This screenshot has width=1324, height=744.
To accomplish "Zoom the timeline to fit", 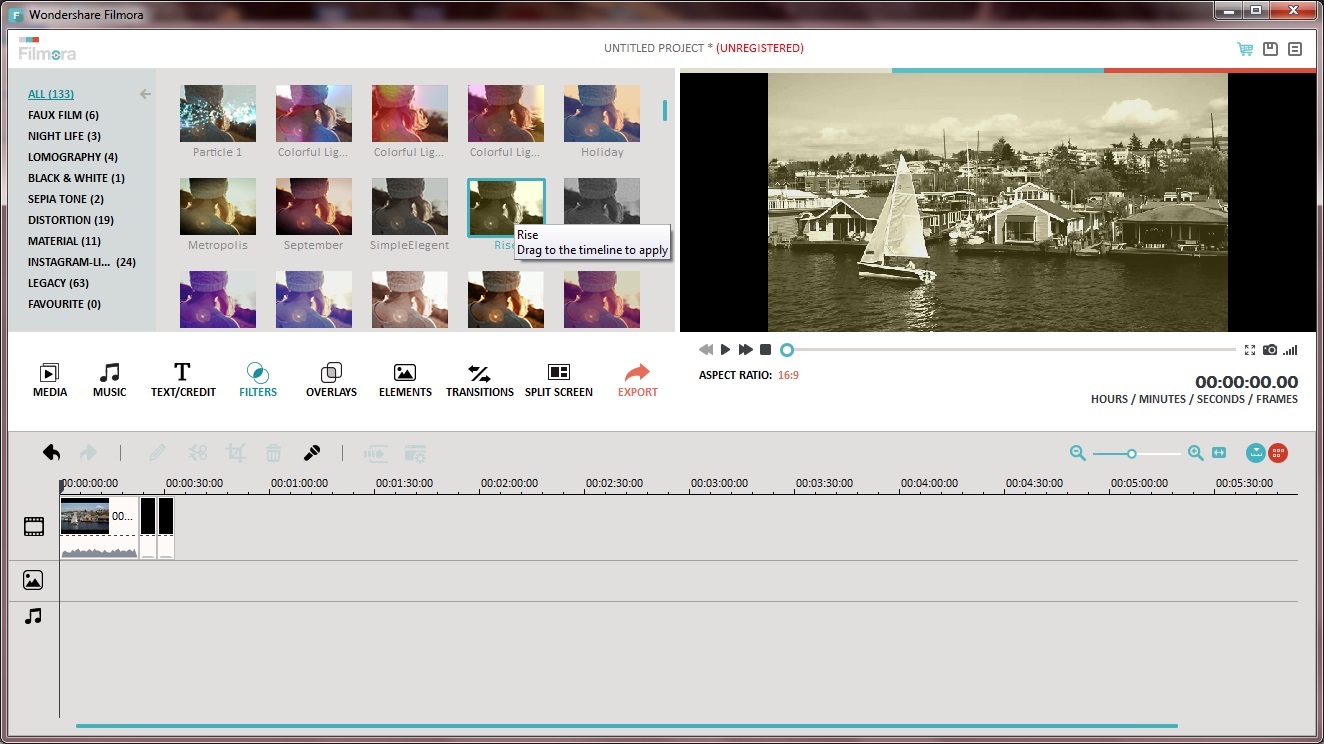I will pos(1219,452).
